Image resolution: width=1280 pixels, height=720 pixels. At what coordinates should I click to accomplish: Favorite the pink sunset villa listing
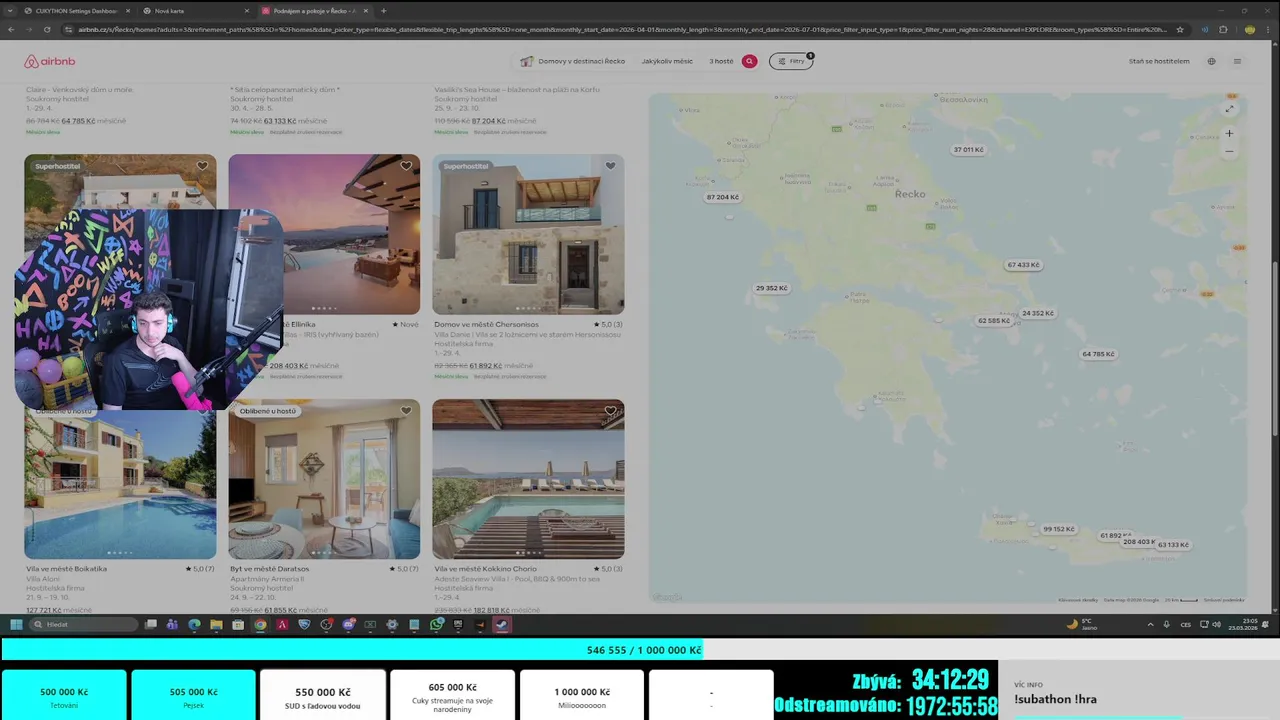(406, 166)
